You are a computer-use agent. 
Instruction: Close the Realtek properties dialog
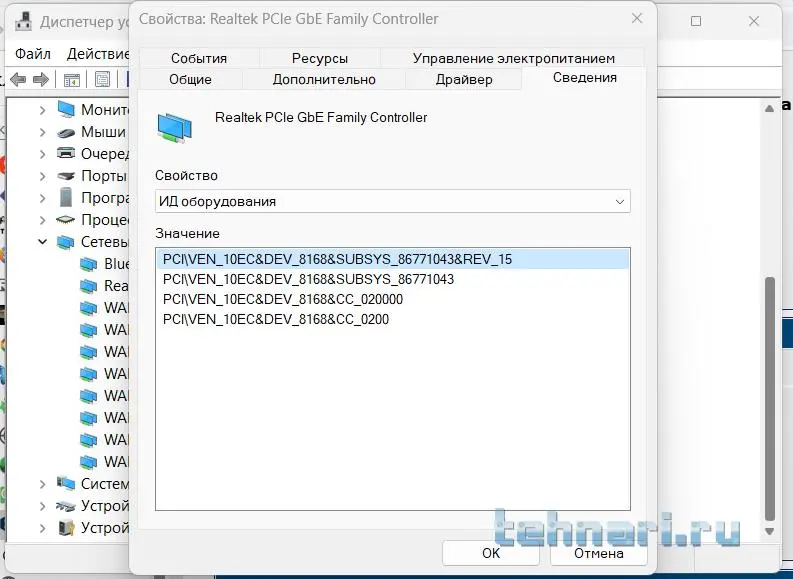pos(637,19)
